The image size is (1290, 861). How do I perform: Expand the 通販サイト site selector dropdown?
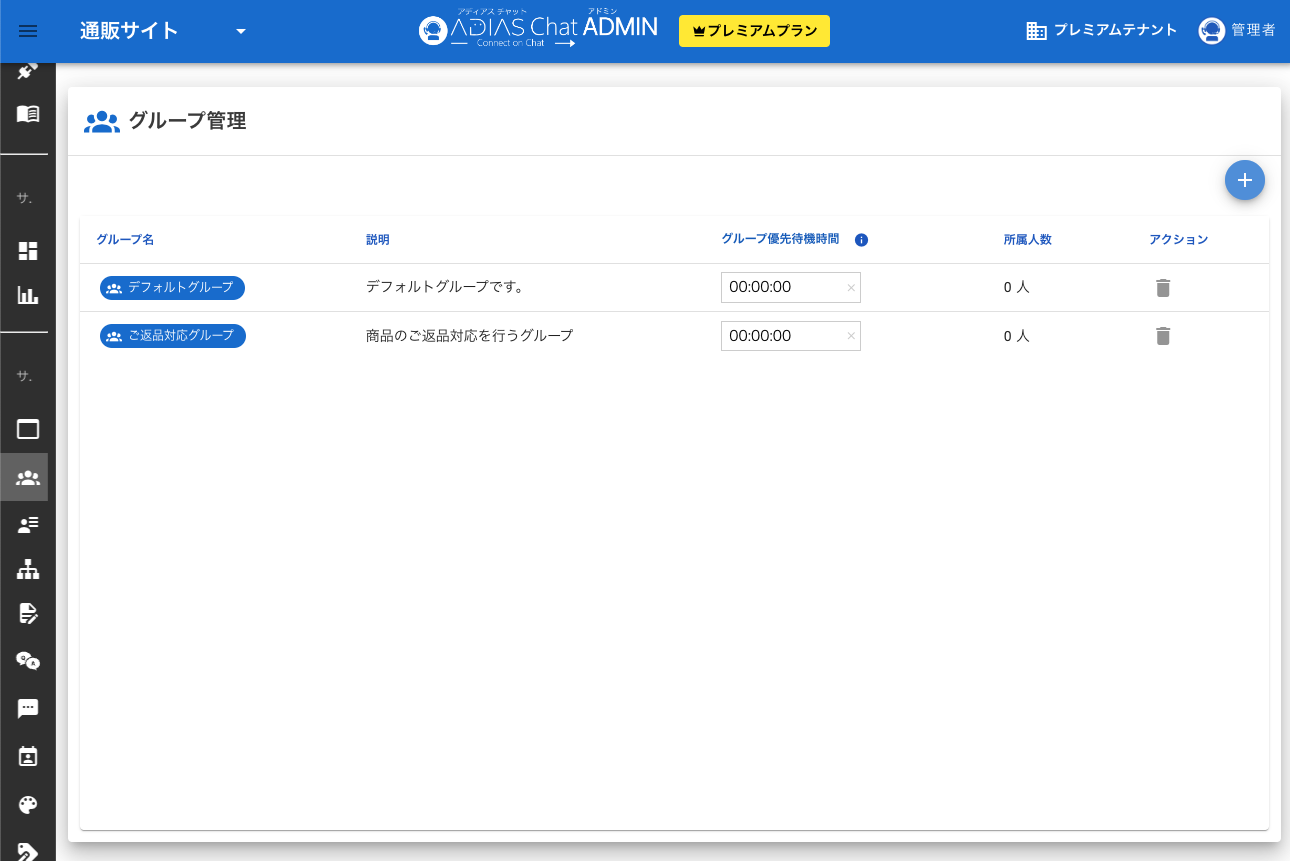[x=240, y=31]
